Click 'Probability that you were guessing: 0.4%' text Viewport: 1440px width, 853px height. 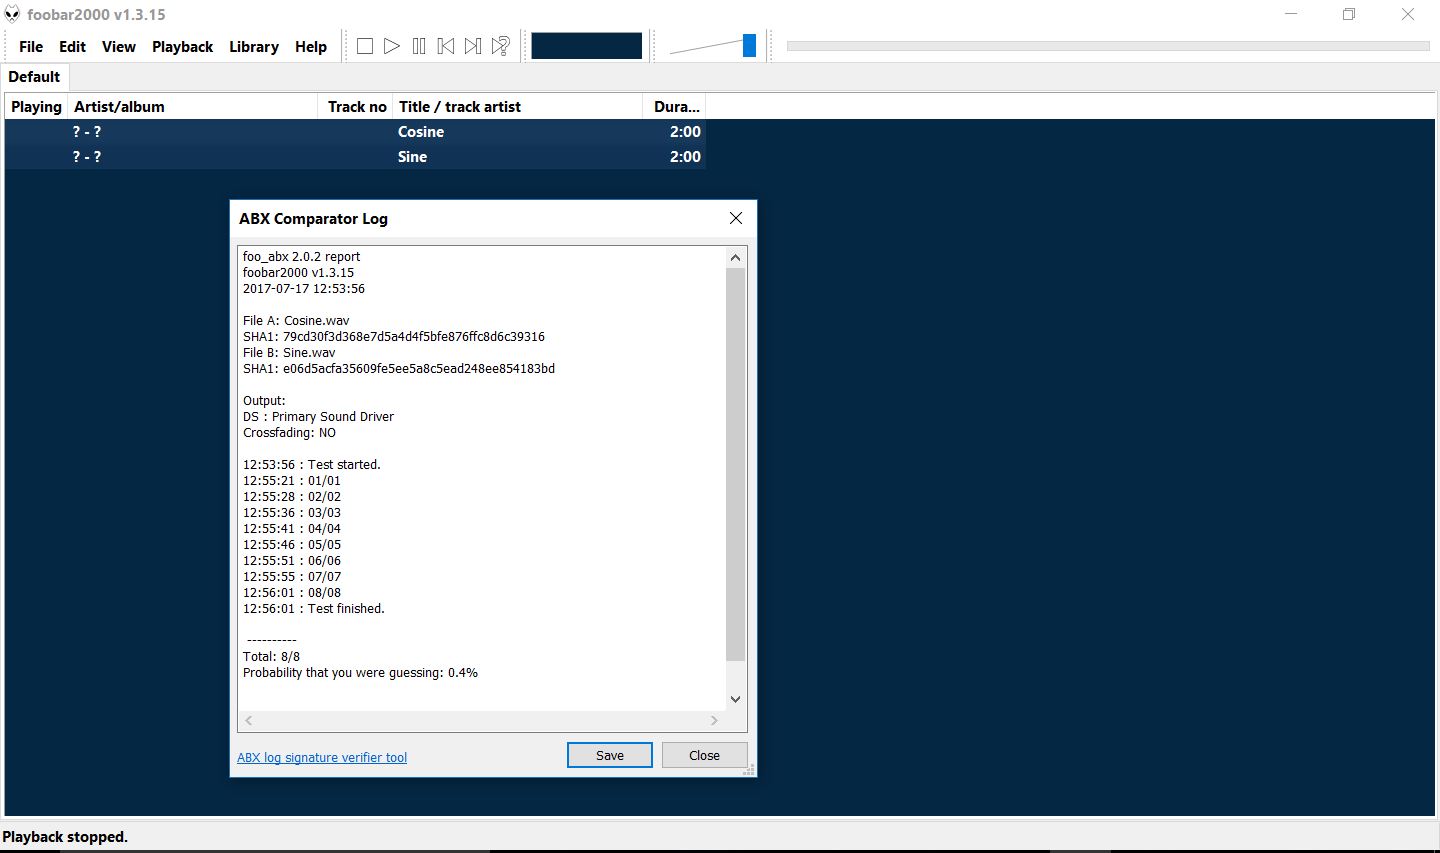pos(360,673)
